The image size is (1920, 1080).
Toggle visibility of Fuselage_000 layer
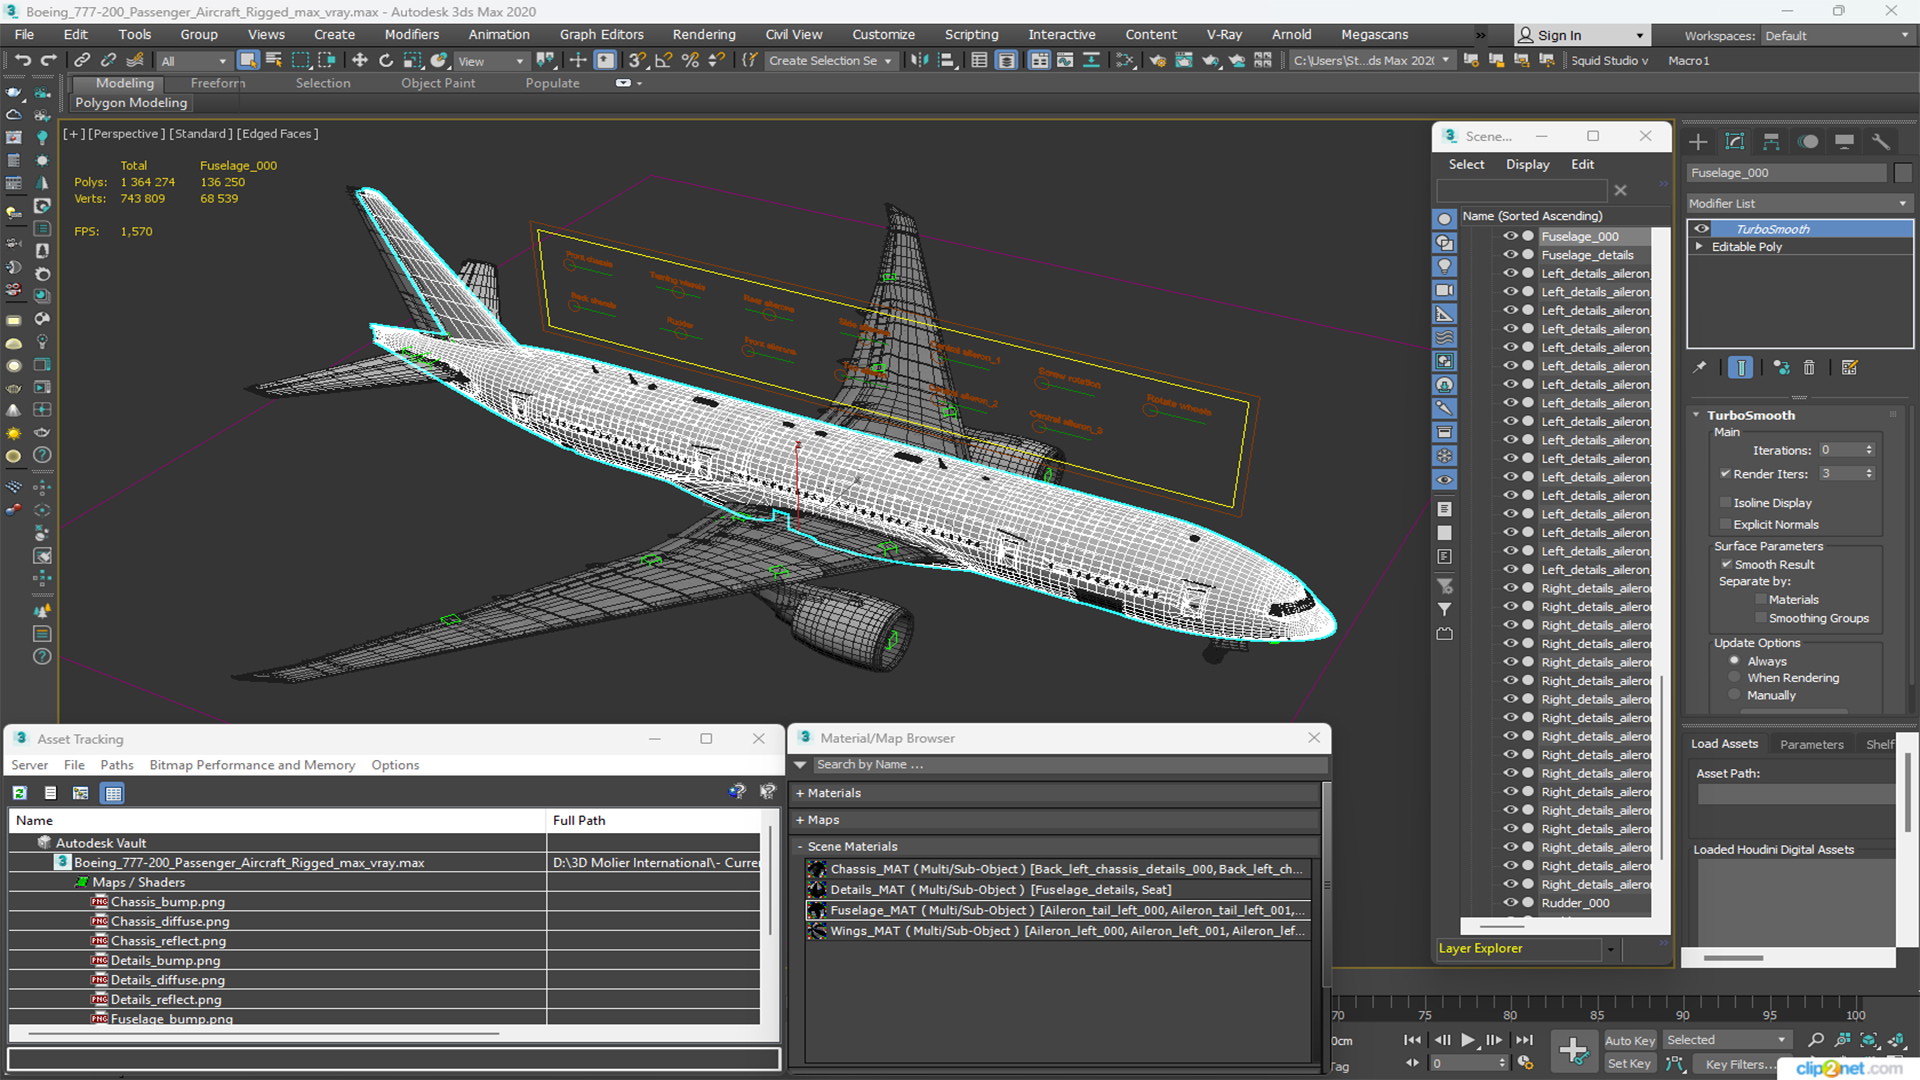(x=1509, y=235)
